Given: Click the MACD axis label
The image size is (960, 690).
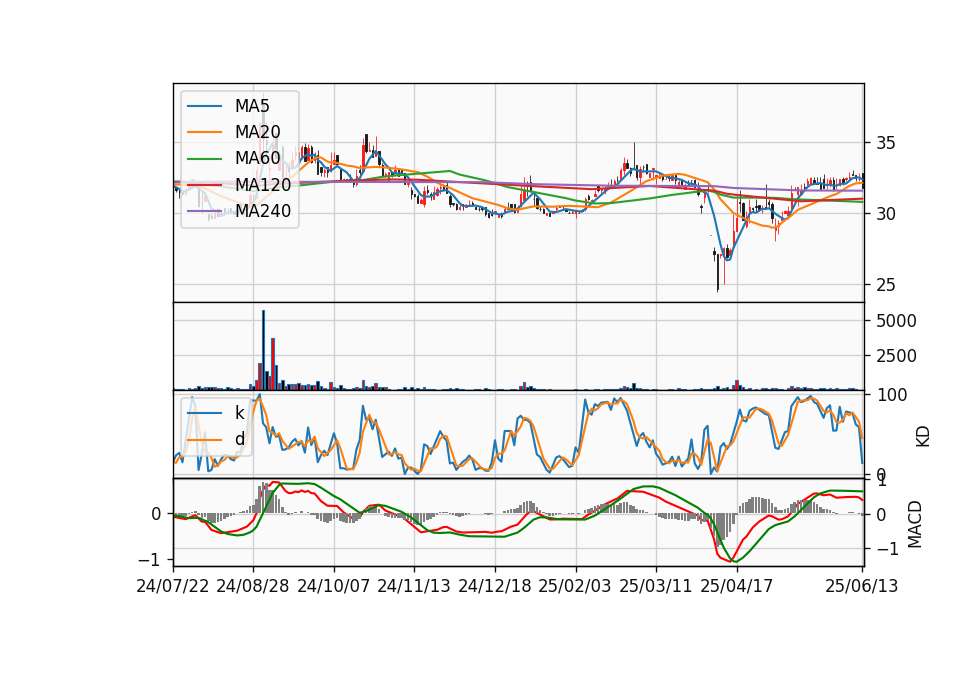Looking at the screenshot, I should pos(915,524).
